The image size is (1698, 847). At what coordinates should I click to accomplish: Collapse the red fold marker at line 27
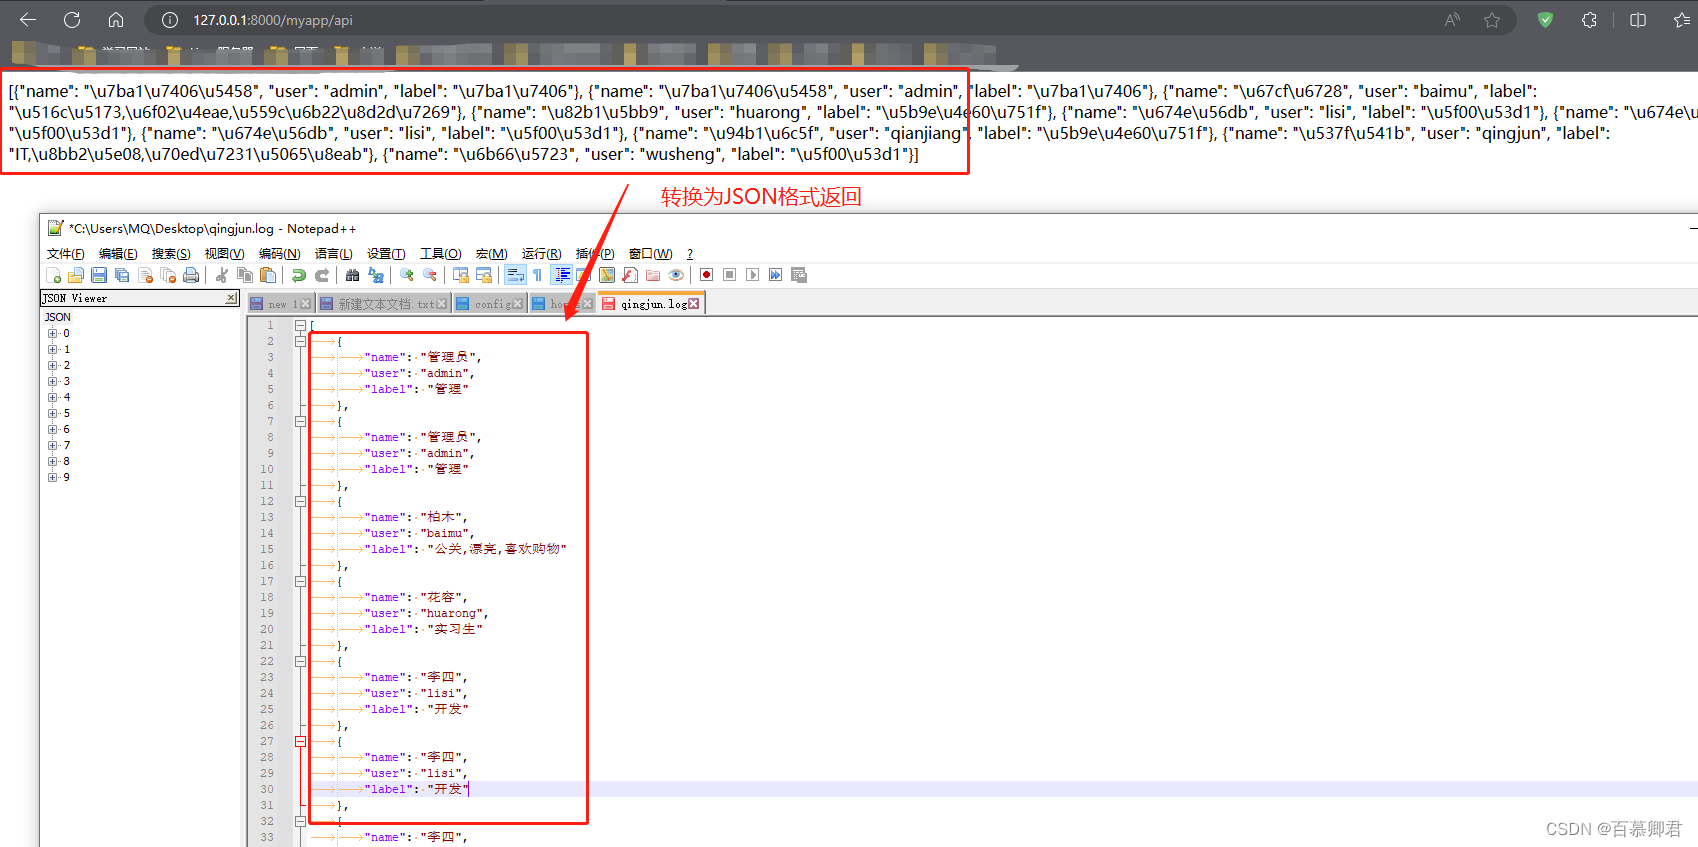(300, 741)
